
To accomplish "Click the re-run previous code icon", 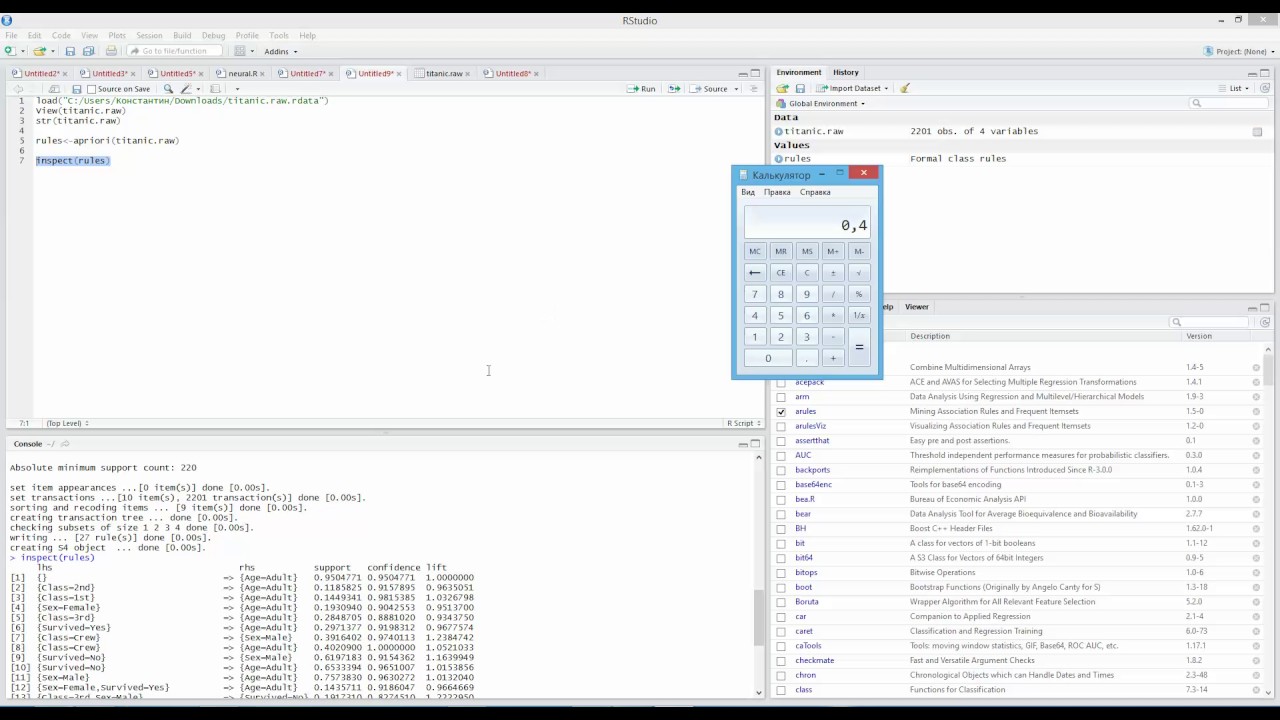I will coord(674,89).
